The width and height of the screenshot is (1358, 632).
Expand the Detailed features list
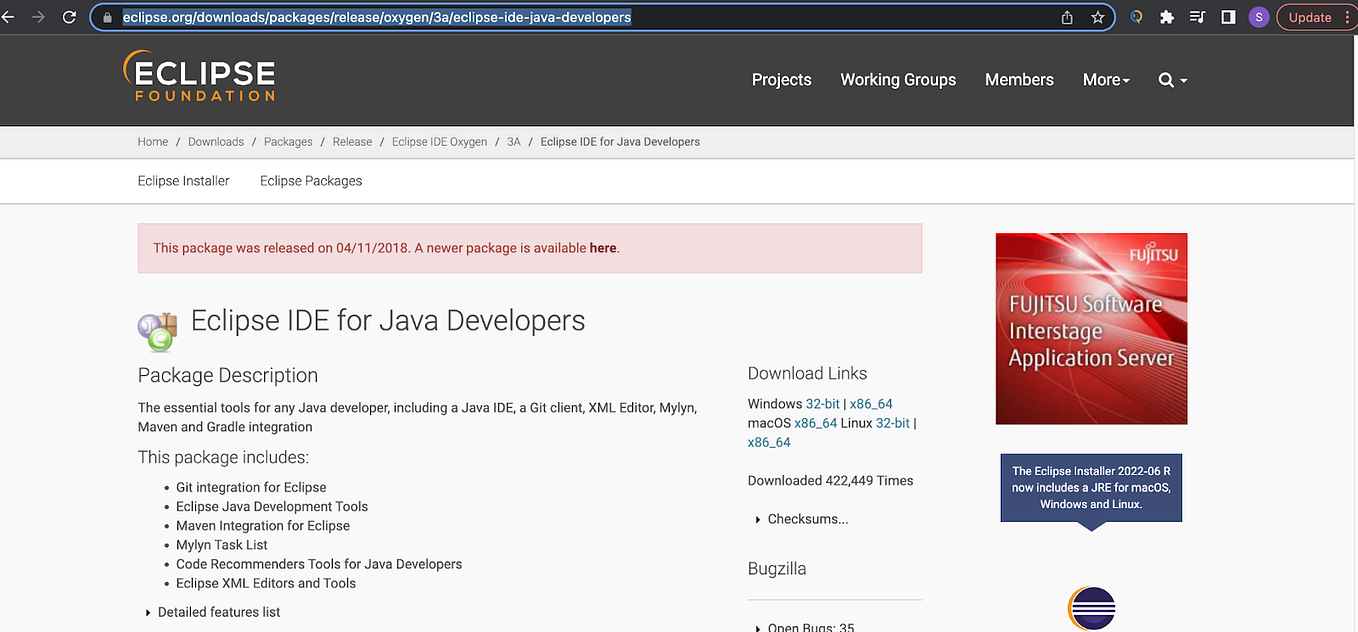click(218, 611)
